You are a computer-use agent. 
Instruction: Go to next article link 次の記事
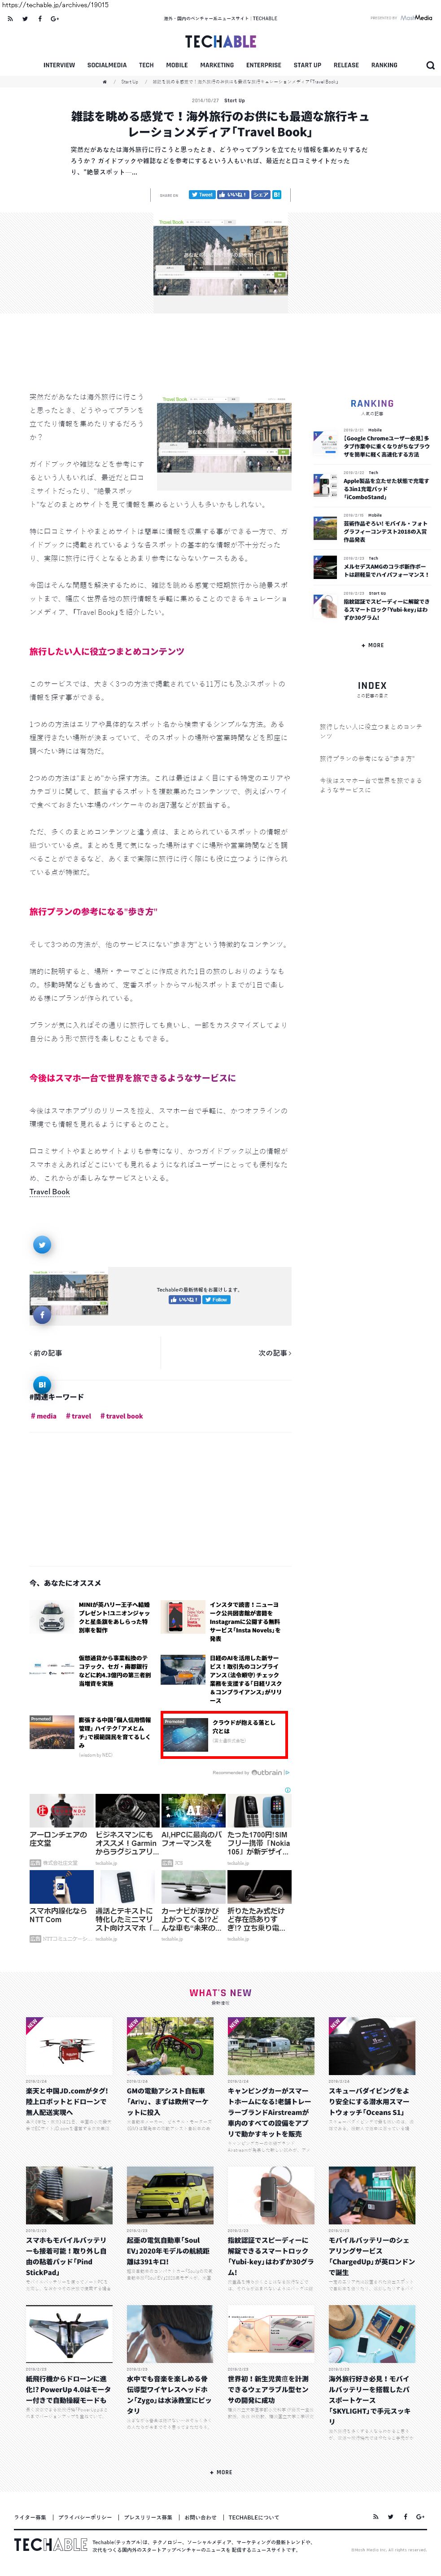[275, 1353]
